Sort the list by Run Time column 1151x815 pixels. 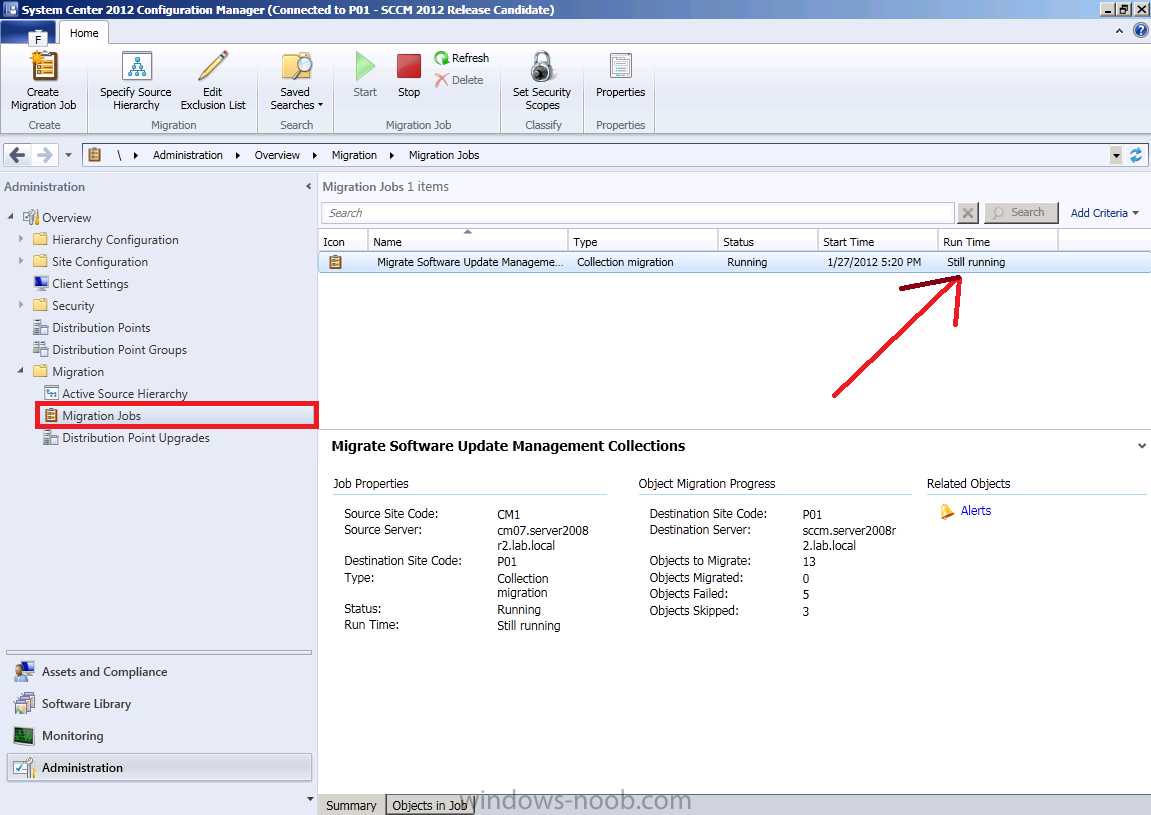click(x=998, y=242)
